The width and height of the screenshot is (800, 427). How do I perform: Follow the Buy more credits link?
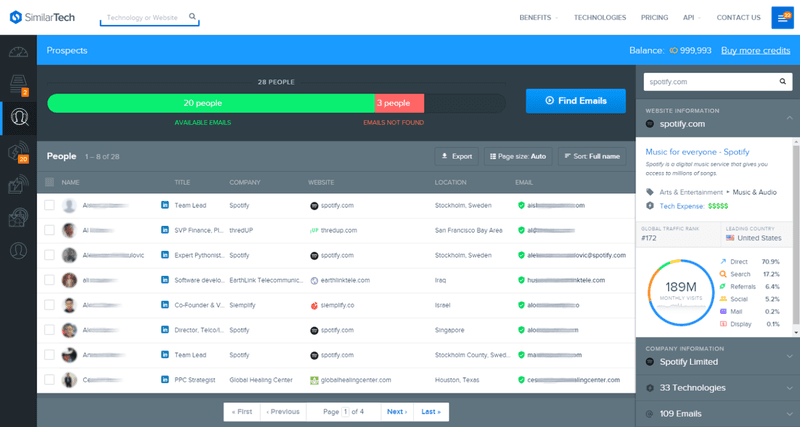point(755,51)
